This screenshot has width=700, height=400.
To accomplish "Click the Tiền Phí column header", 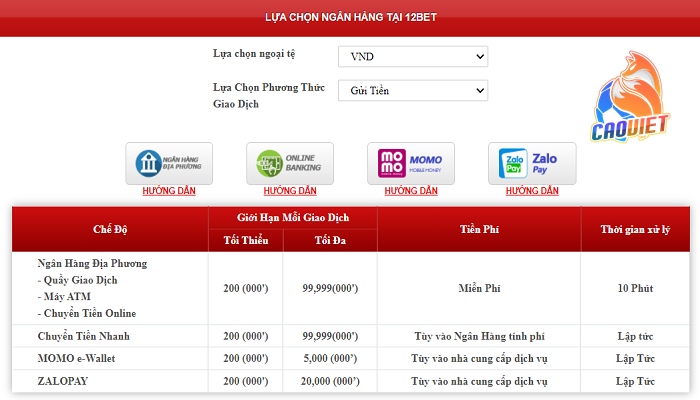I will pyautogui.click(x=479, y=229).
